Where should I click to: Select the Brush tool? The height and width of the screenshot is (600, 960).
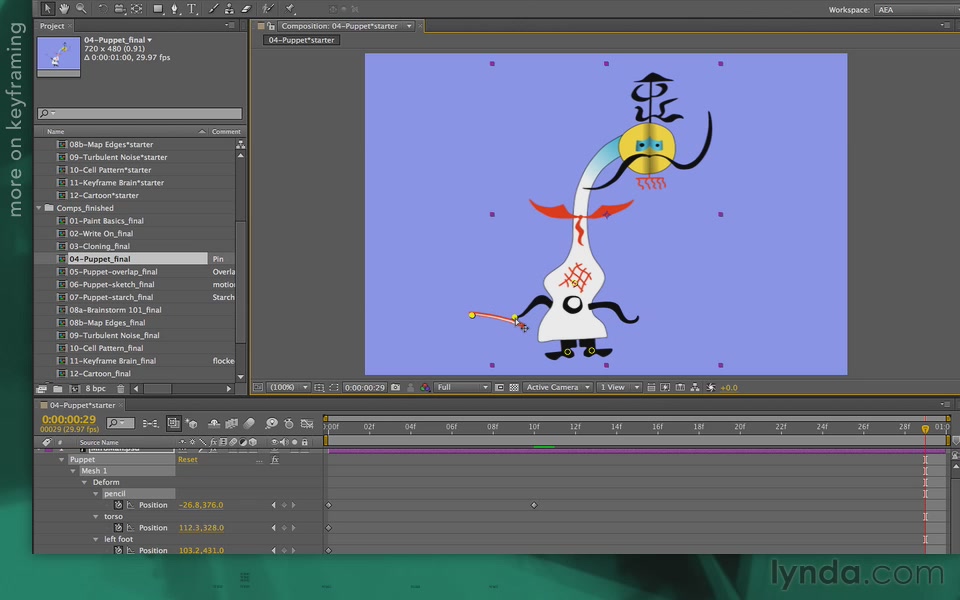(213, 9)
